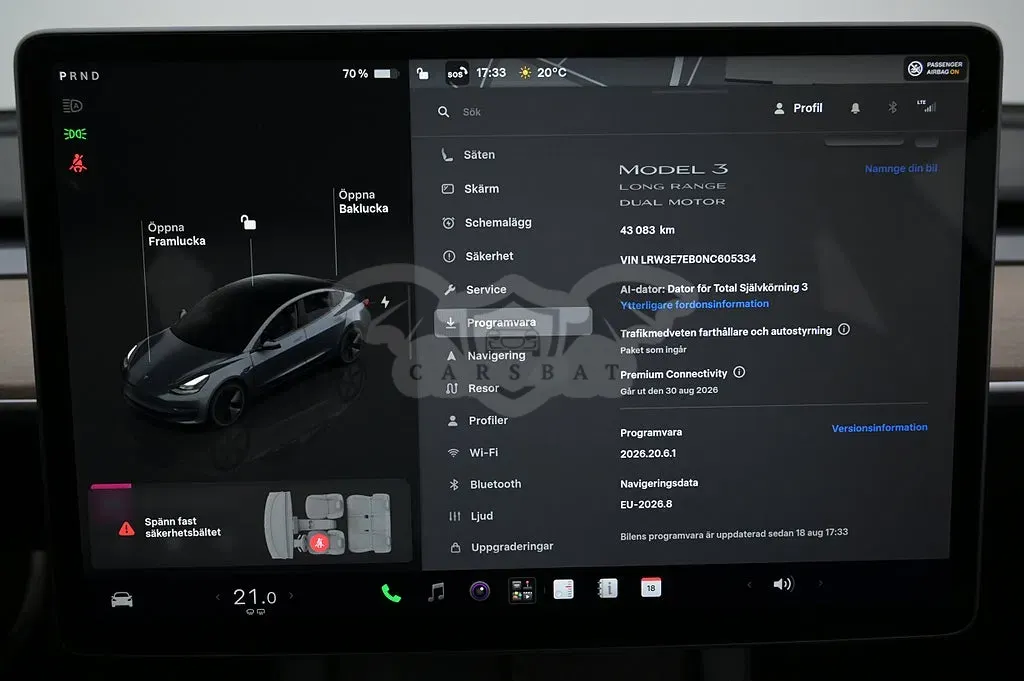
Task: Open the Calendar app showing 18
Action: click(650, 588)
